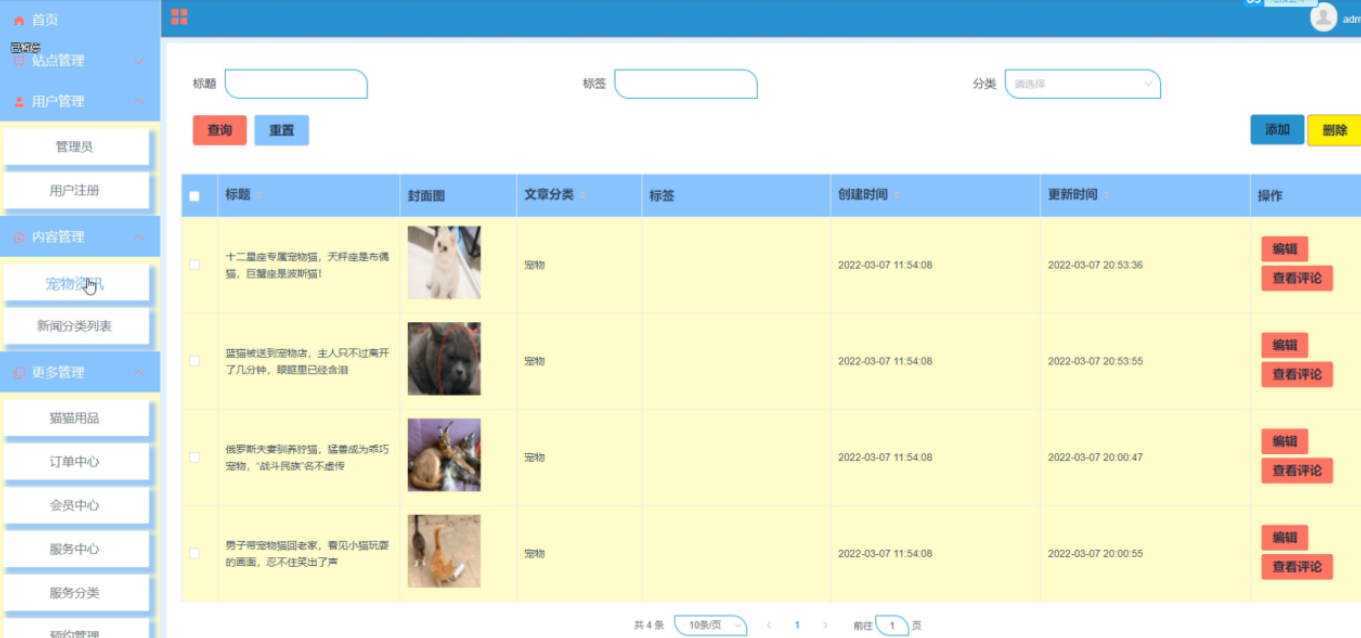1361x638 pixels.
Task: Check the row for 男子带宠物猫回老家 article
Action: click(194, 553)
